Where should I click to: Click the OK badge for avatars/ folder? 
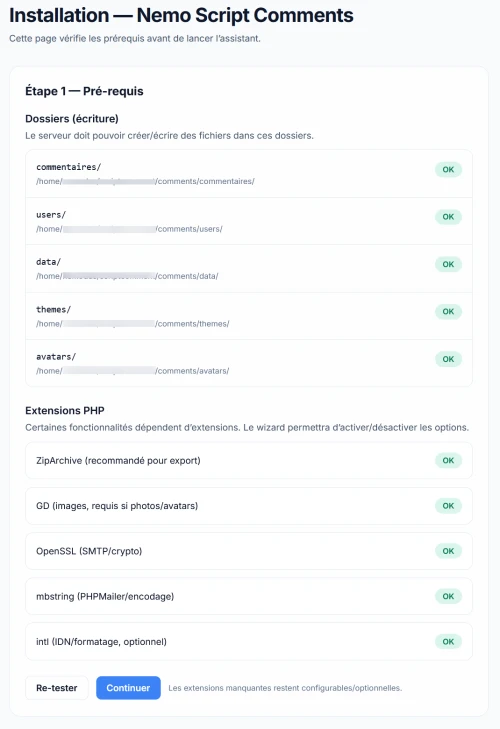[x=448, y=359]
